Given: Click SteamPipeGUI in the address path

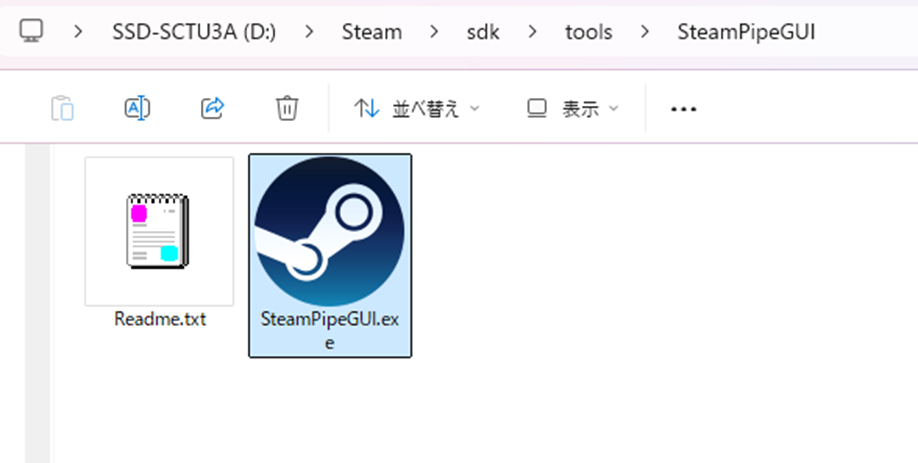Looking at the screenshot, I should [x=746, y=32].
